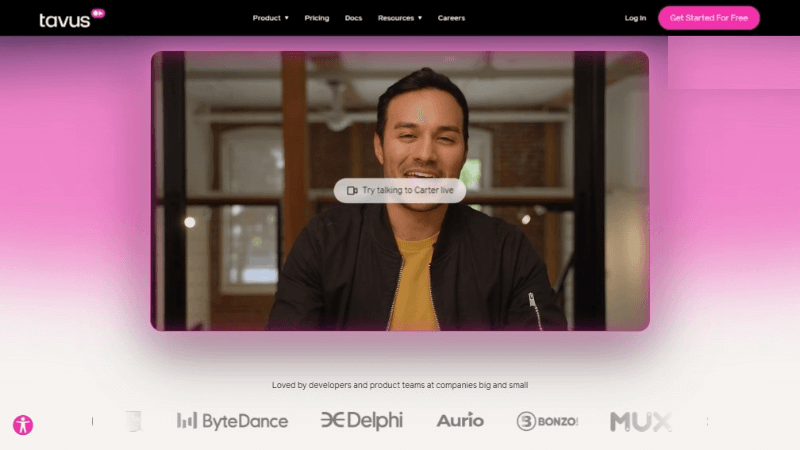Go to the Docs page
This screenshot has width=800, height=450.
pyautogui.click(x=353, y=18)
